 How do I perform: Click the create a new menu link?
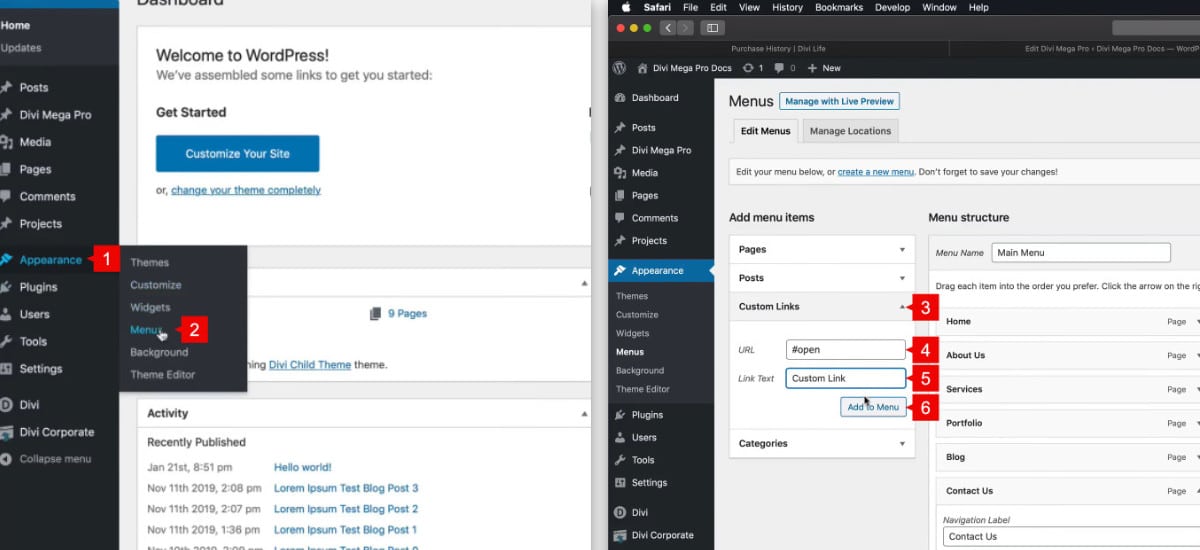[875, 172]
